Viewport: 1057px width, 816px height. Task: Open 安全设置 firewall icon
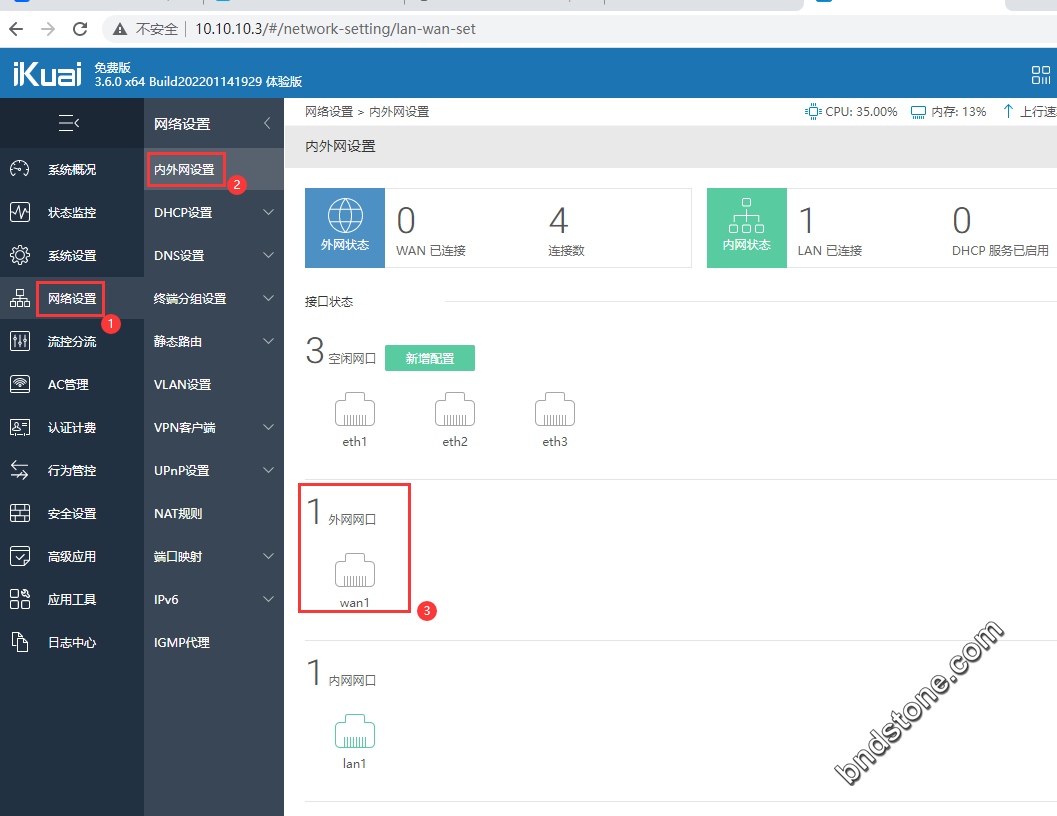click(20, 513)
